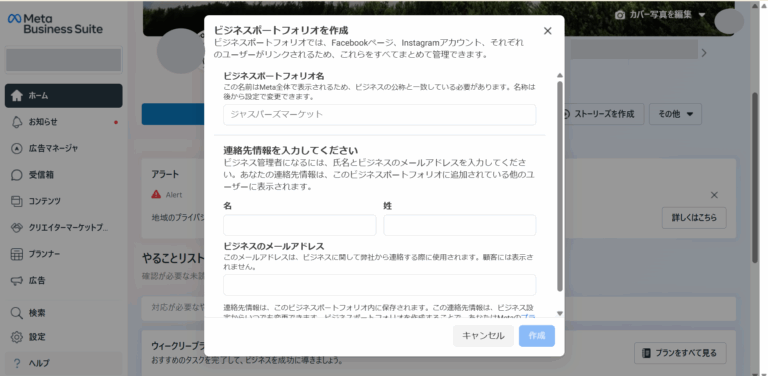This screenshot has width=768, height=376.
Task: Click the dialog scrollbar's down arrow
Action: click(x=560, y=313)
